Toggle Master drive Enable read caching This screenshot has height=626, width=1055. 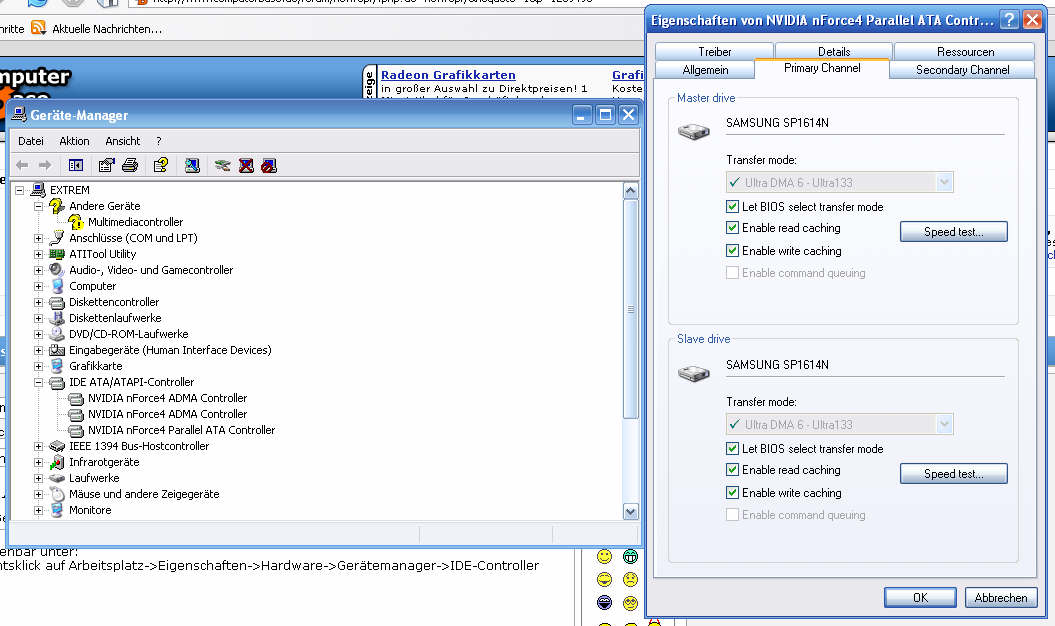pos(732,228)
